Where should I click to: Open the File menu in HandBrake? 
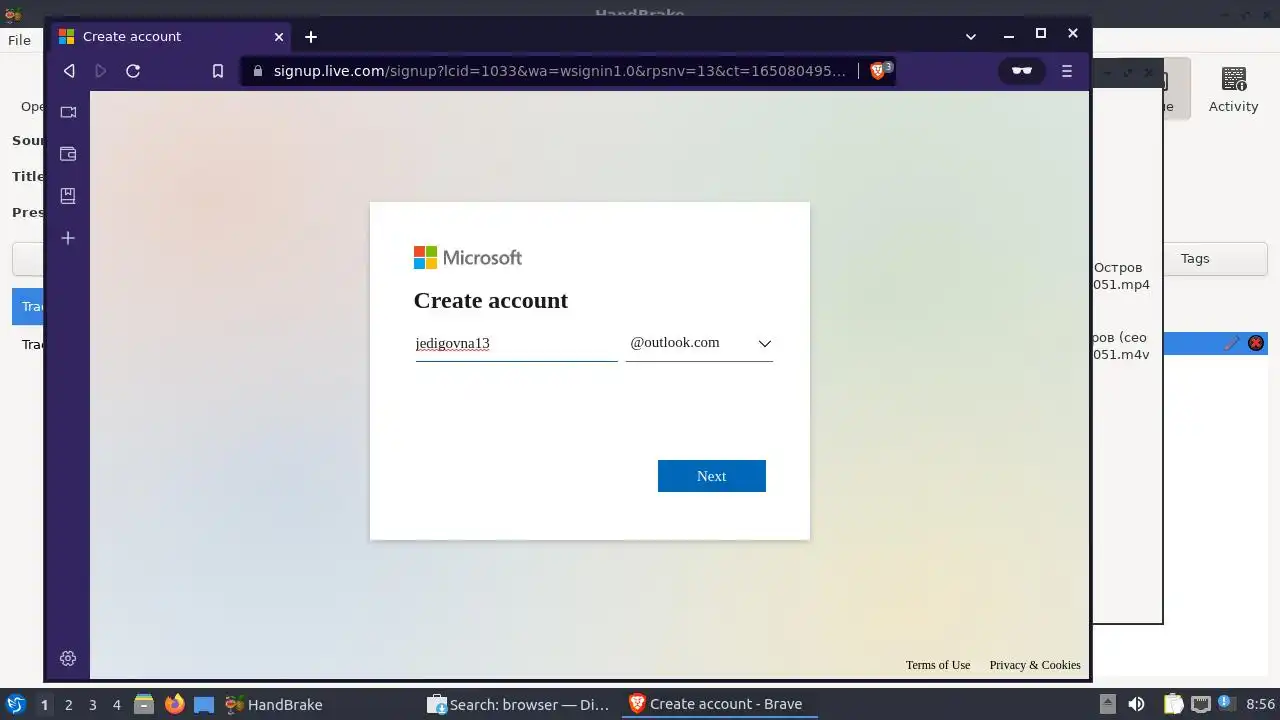pyautogui.click(x=19, y=40)
